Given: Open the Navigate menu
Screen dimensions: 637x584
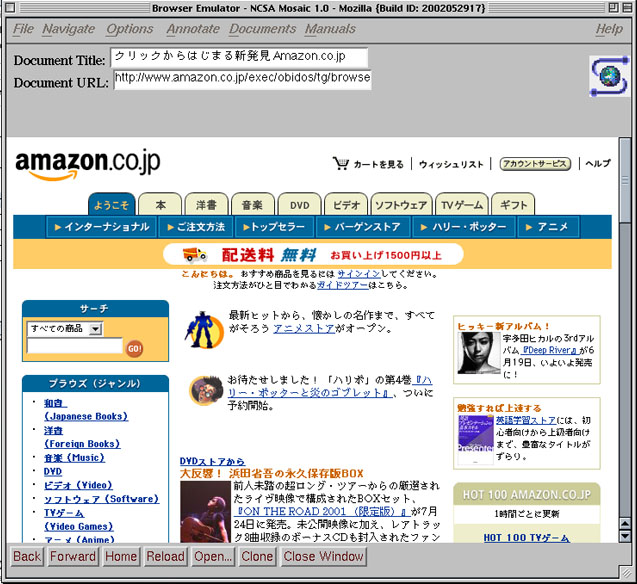Looking at the screenshot, I should [69, 29].
